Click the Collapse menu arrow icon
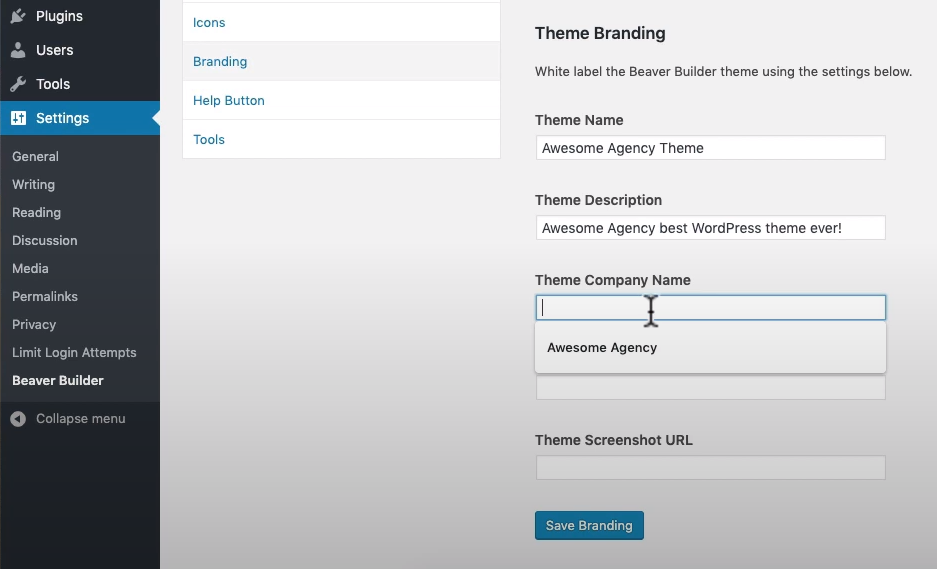This screenshot has width=937, height=569. [18, 419]
